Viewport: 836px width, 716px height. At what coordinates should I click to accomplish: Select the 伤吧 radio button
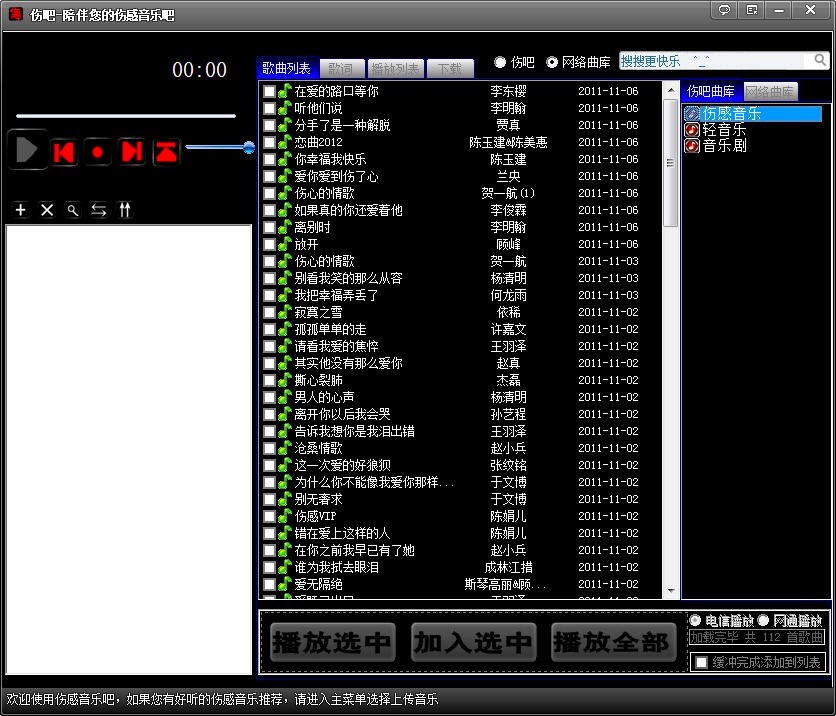[500, 62]
